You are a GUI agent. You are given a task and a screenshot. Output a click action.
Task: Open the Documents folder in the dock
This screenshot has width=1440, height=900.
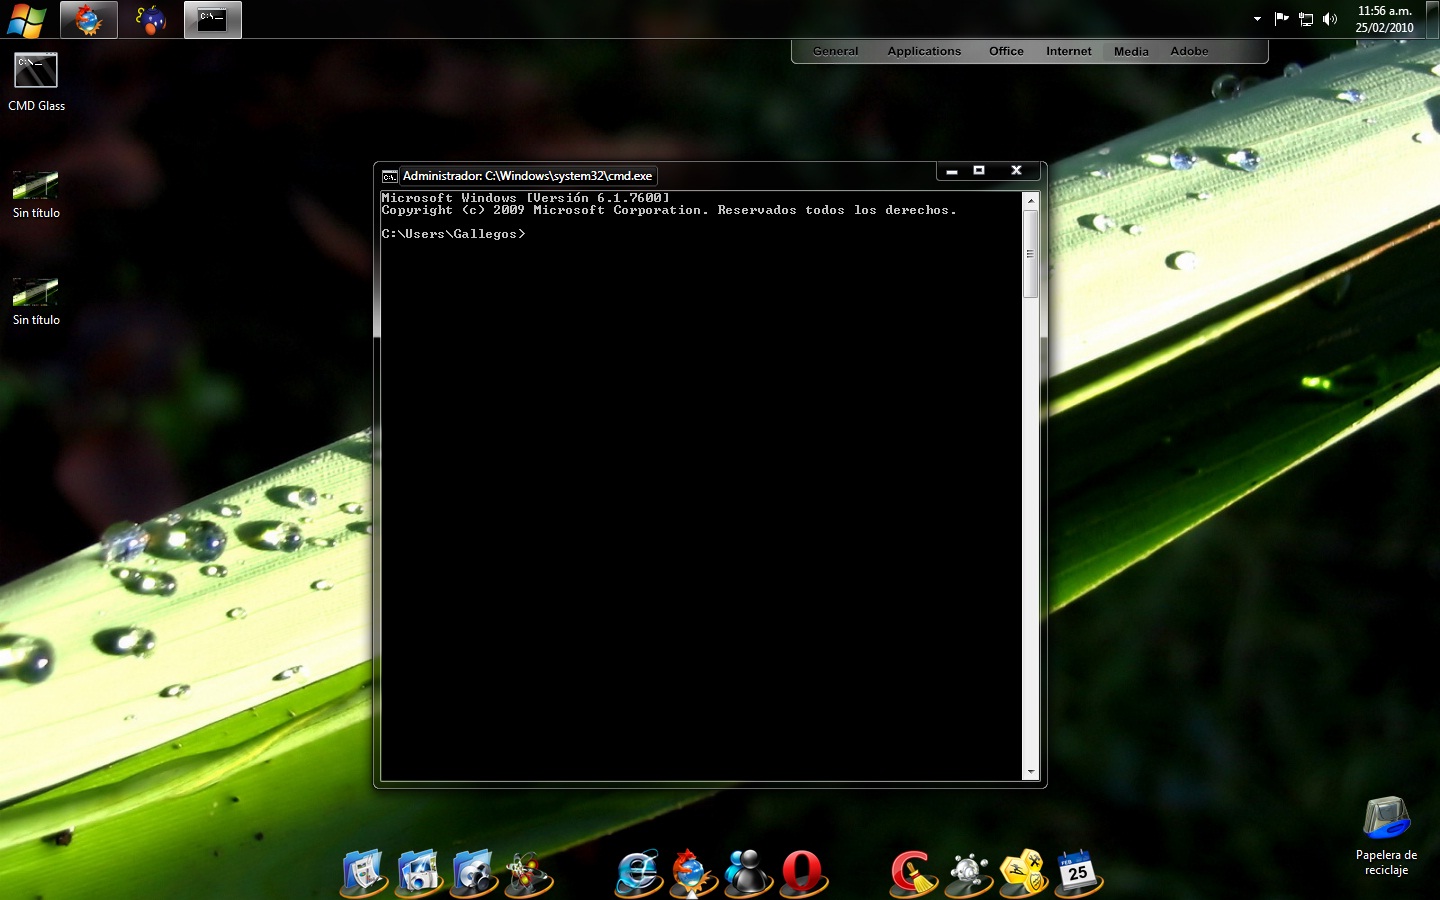click(364, 872)
